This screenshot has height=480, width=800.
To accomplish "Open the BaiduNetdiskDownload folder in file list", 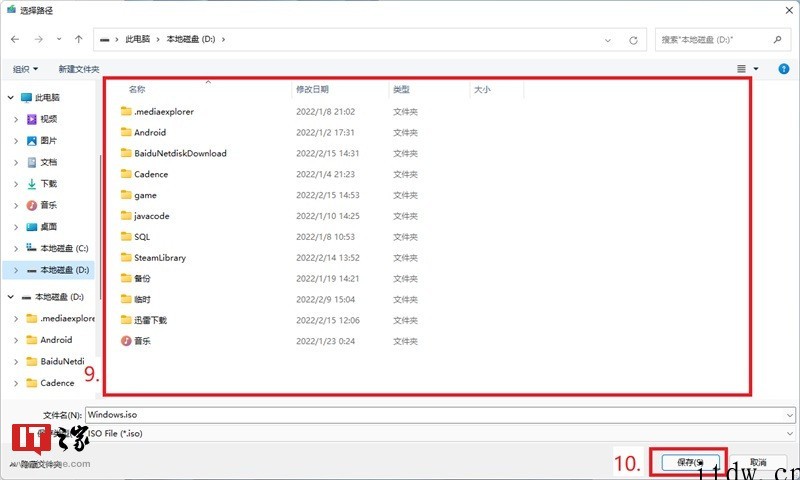I will [180, 153].
